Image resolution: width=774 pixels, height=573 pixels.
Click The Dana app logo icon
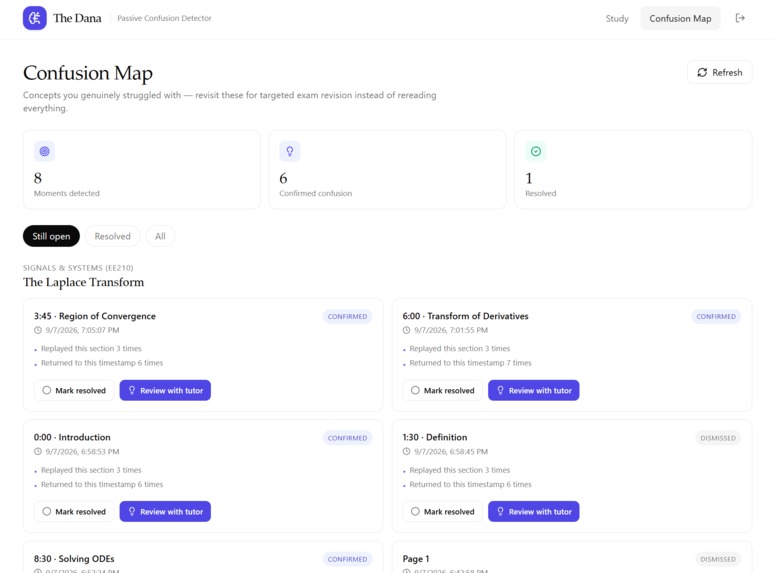pyautogui.click(x=35, y=18)
